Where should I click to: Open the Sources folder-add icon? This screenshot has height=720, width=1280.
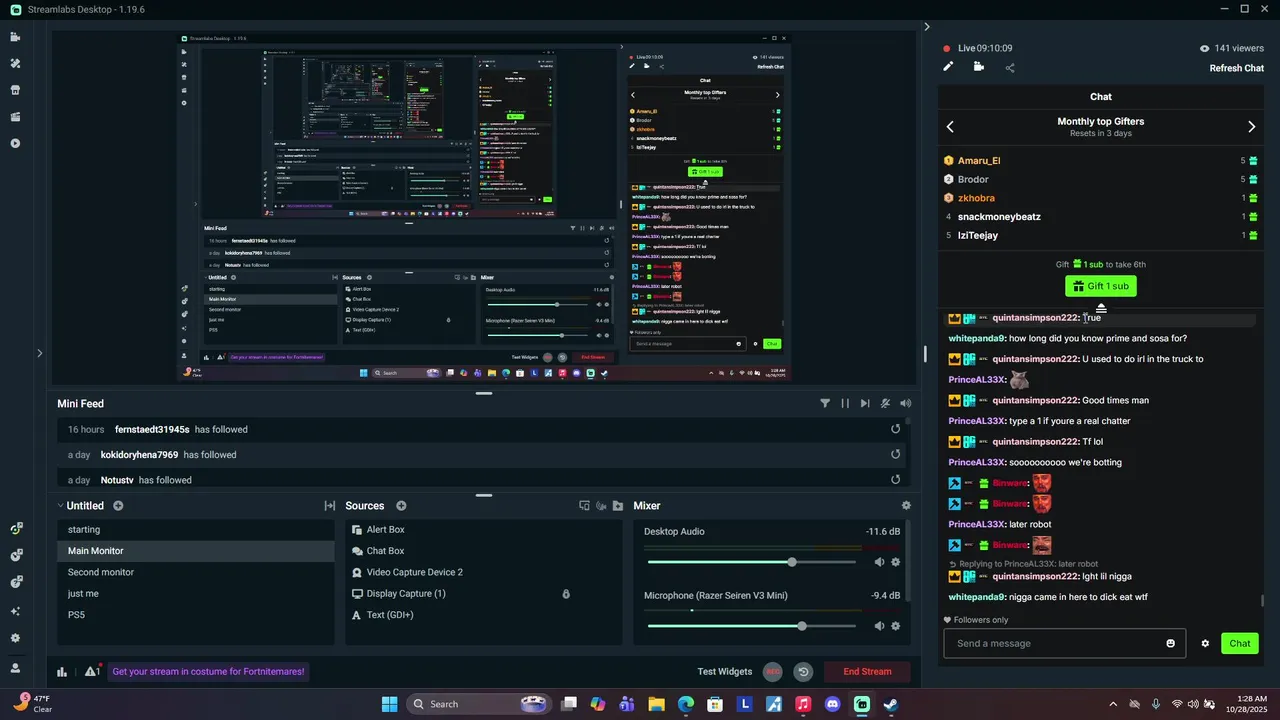(x=618, y=506)
